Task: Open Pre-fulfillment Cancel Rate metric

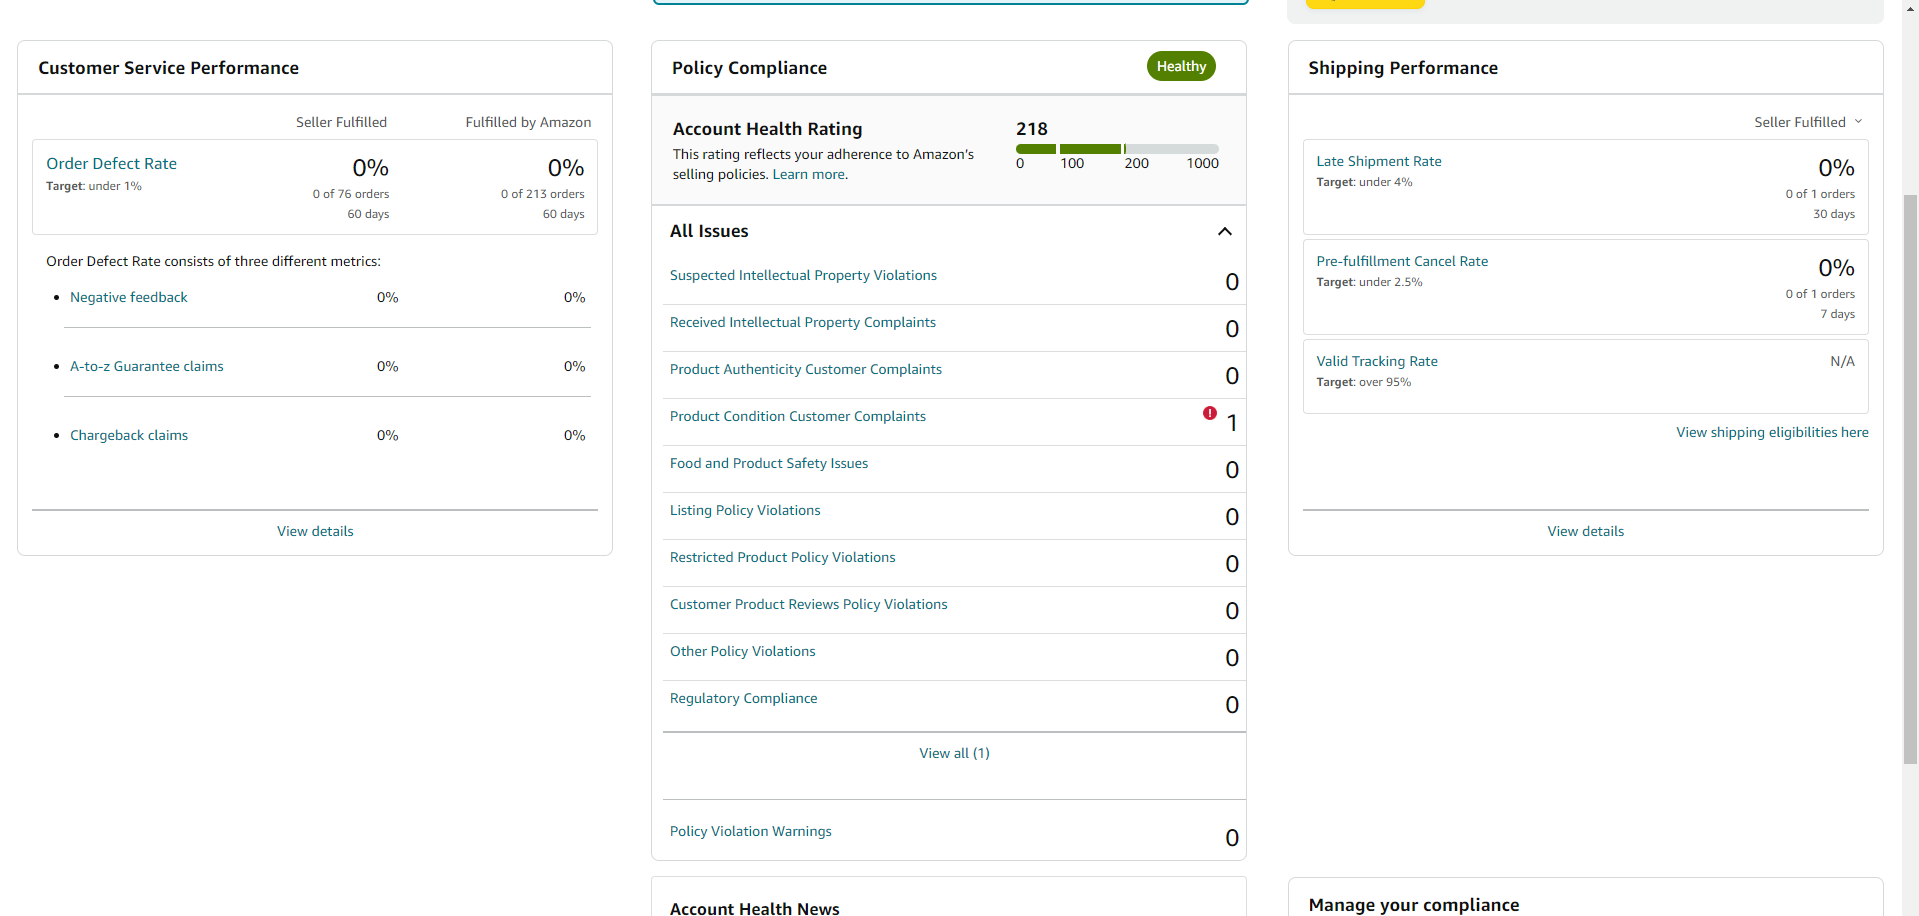Action: pos(1402,261)
